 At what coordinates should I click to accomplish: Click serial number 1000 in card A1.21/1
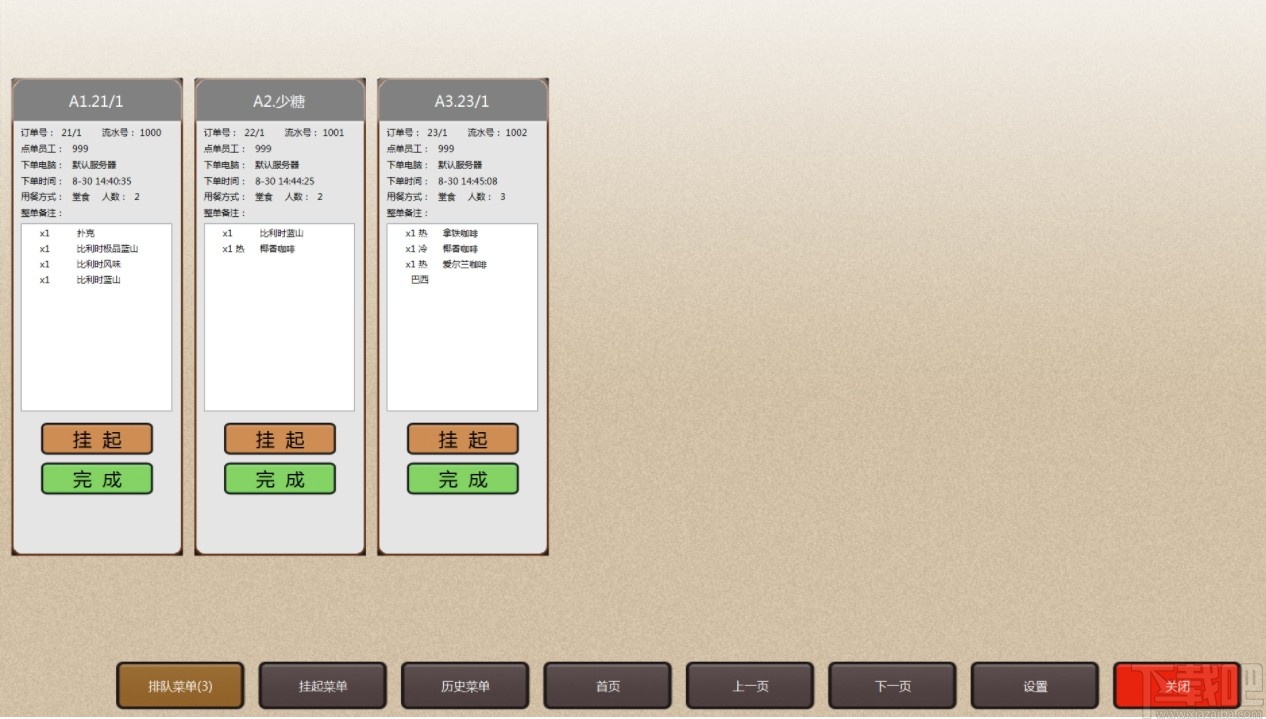click(150, 133)
